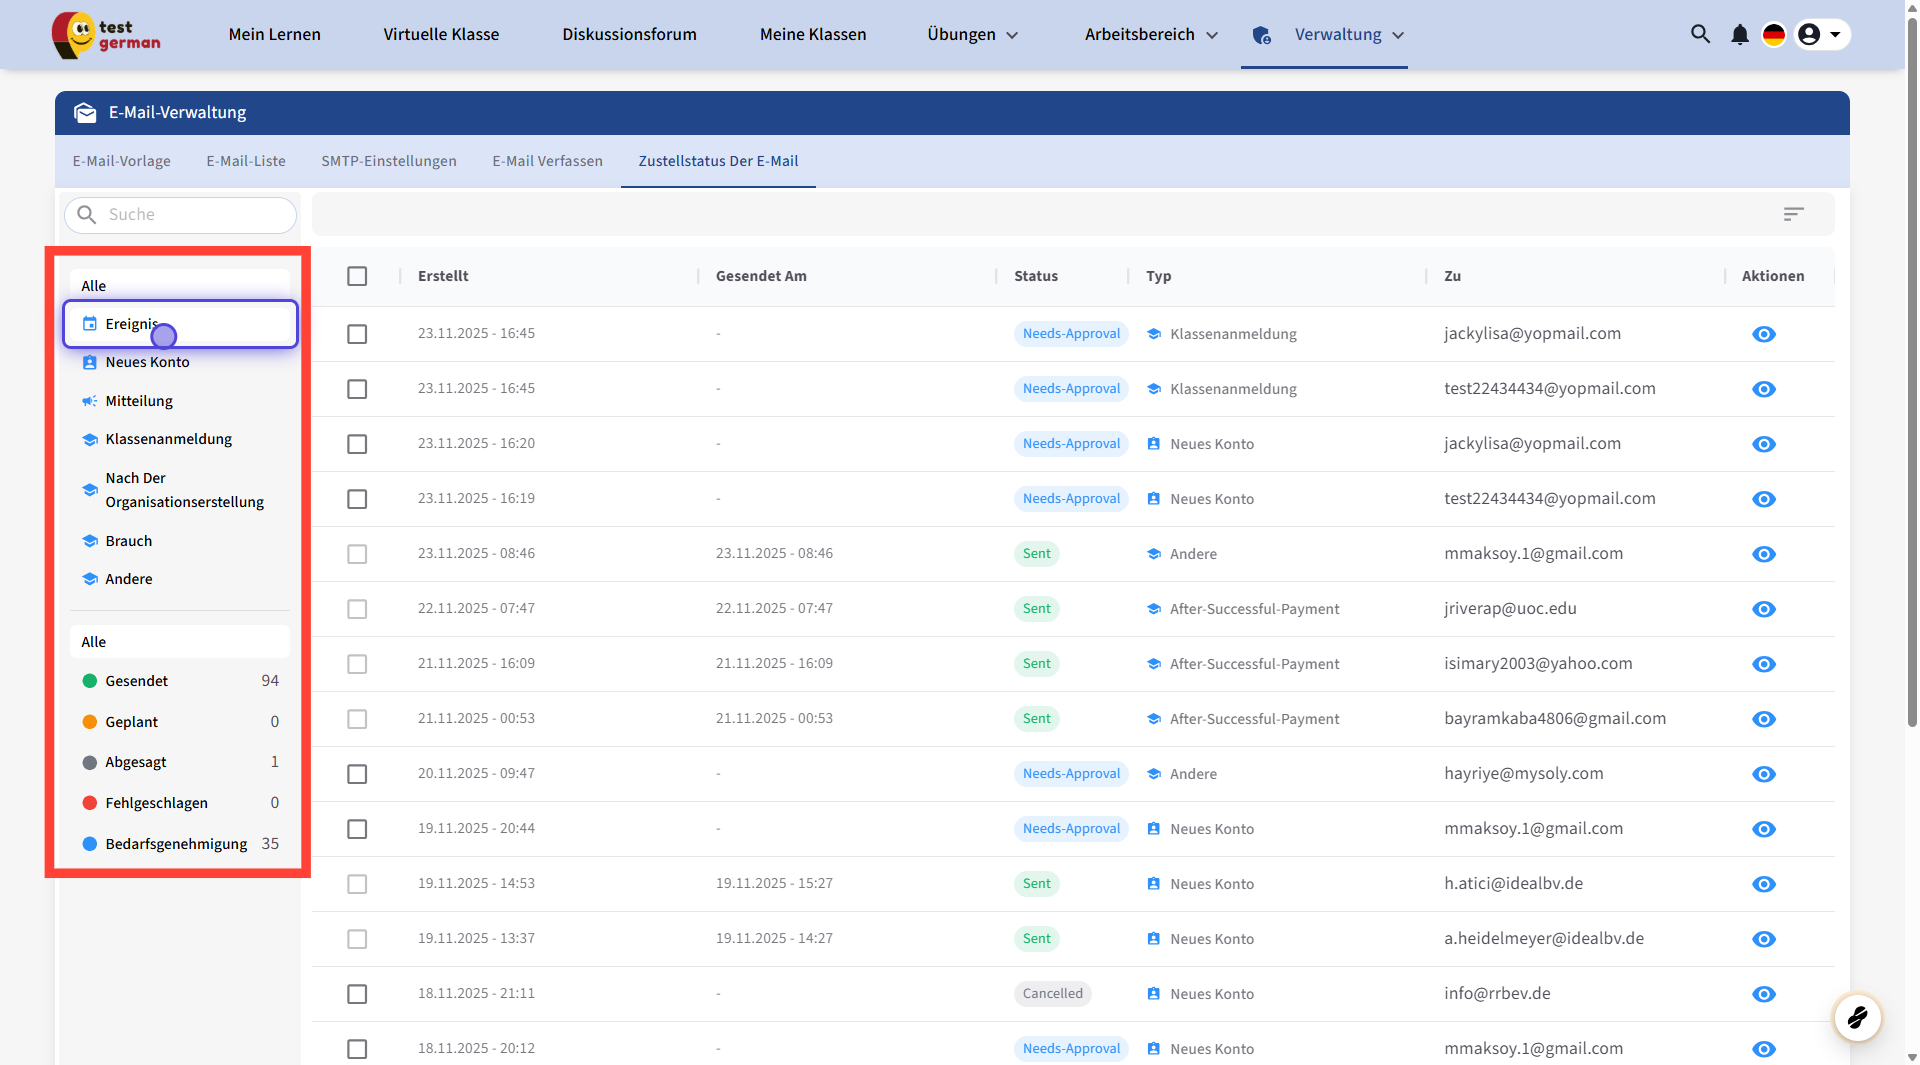Open the E-Mail Verfassen tab

coord(547,161)
